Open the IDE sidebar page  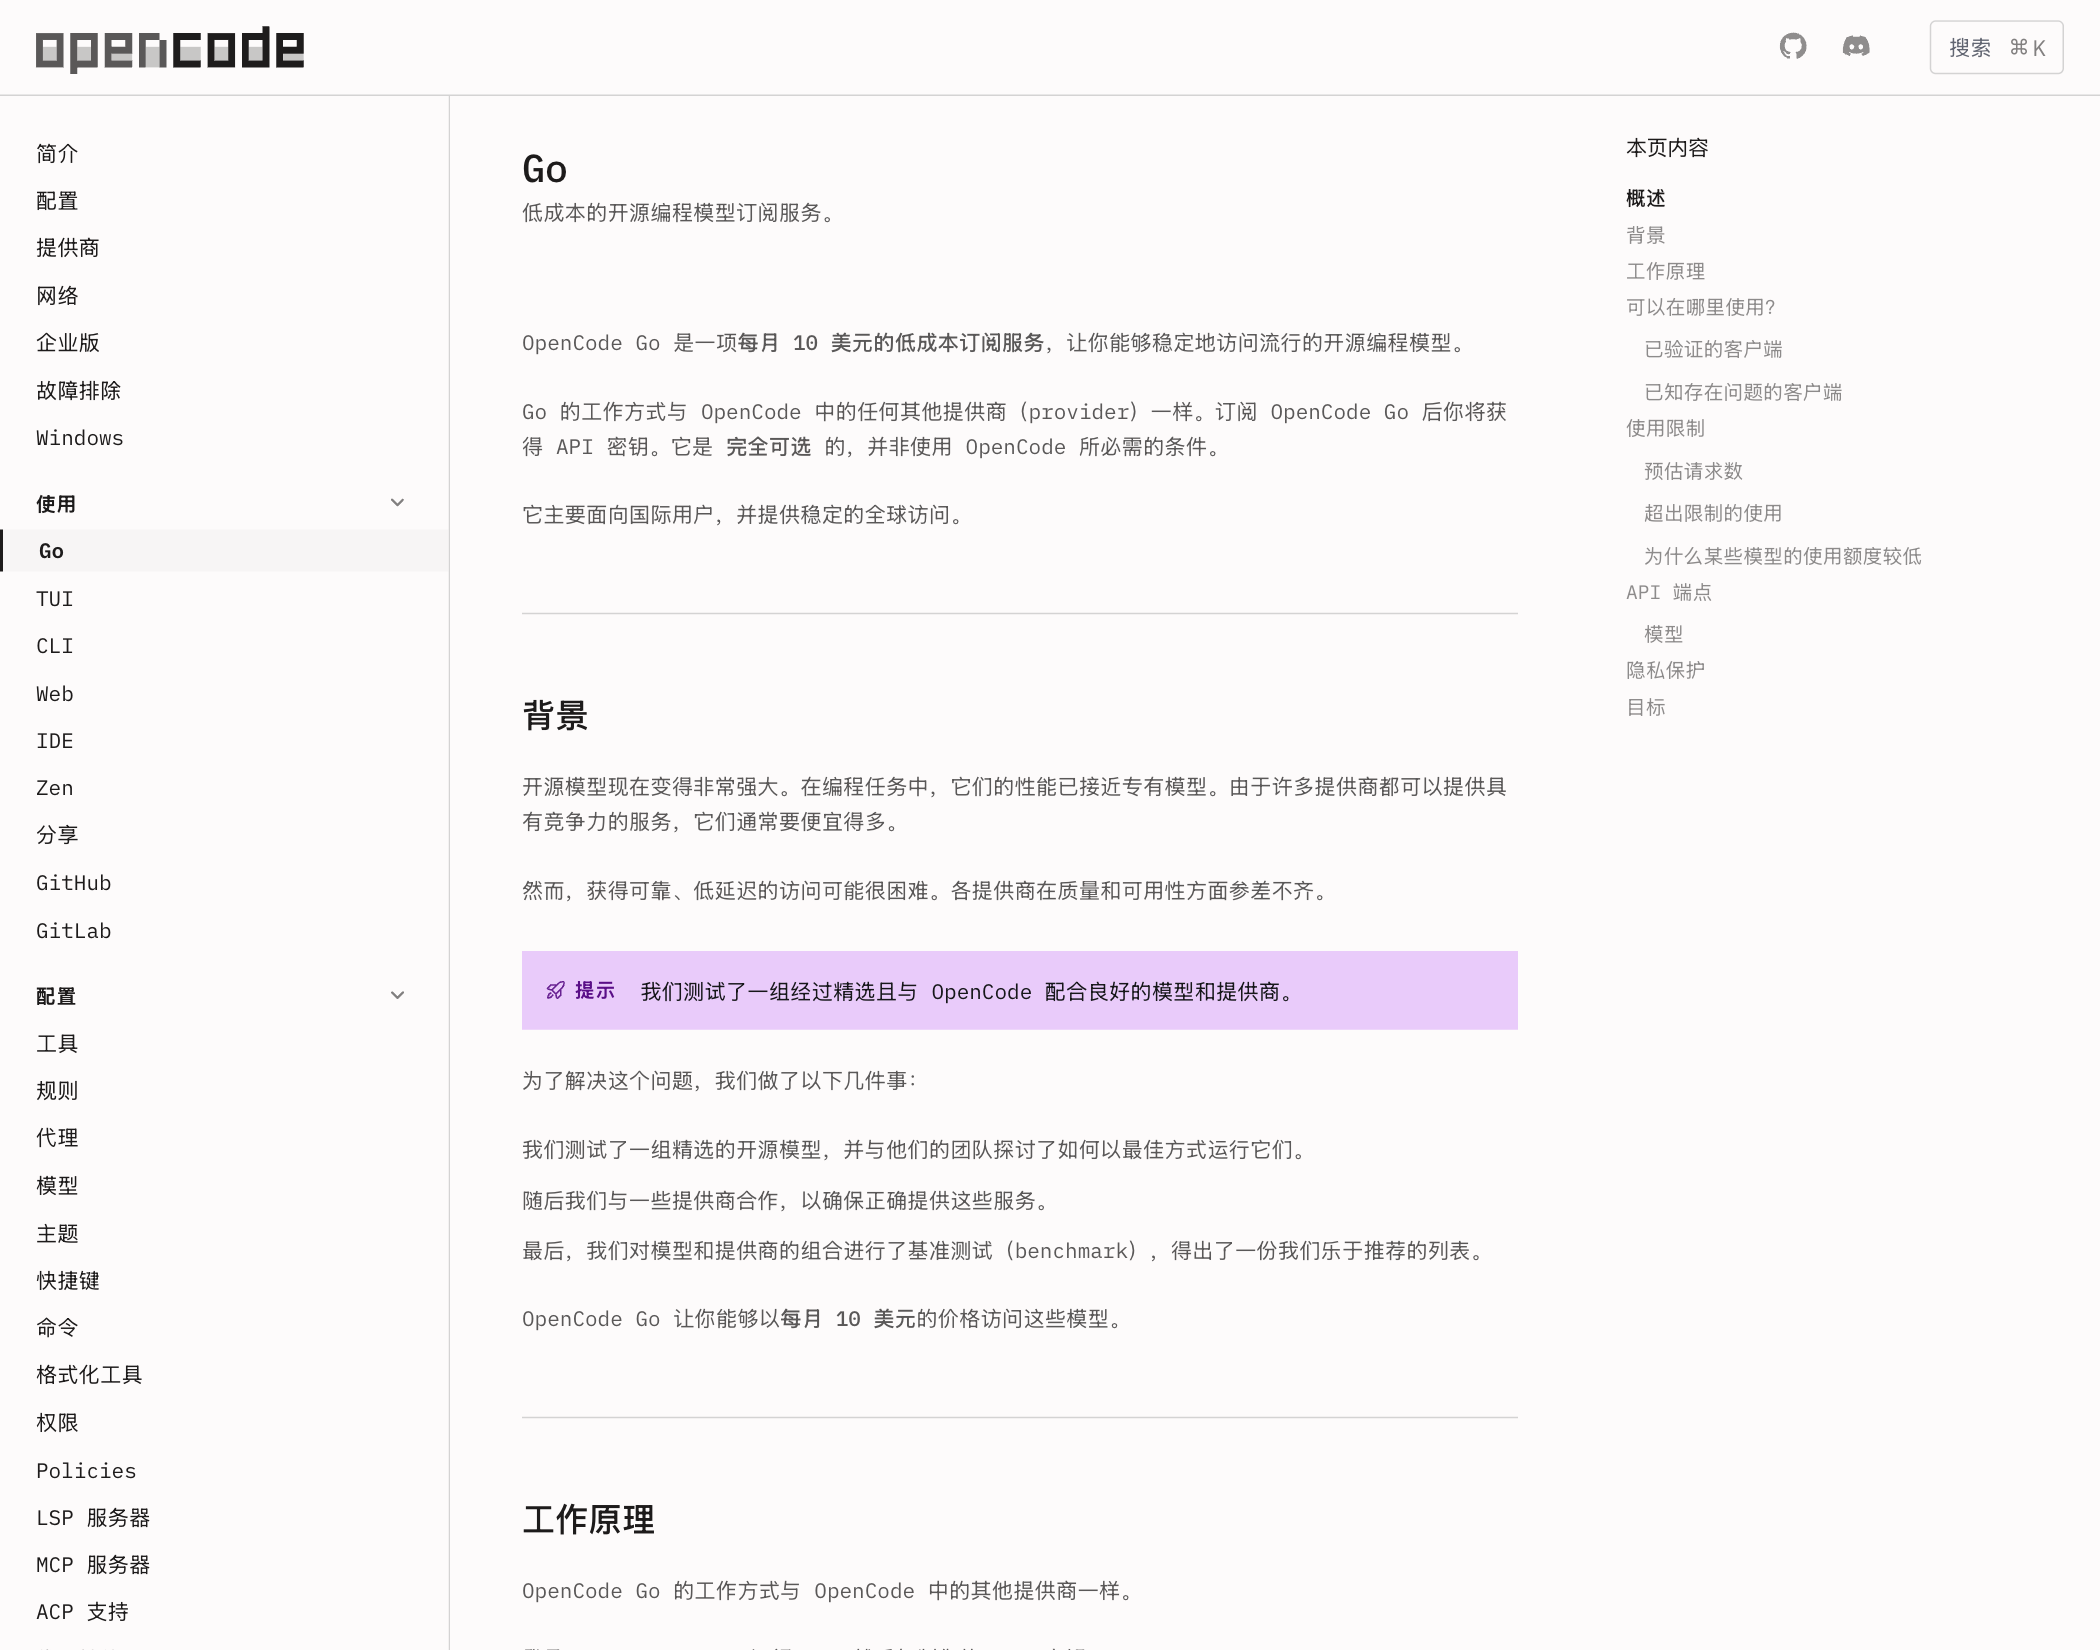pos(55,741)
